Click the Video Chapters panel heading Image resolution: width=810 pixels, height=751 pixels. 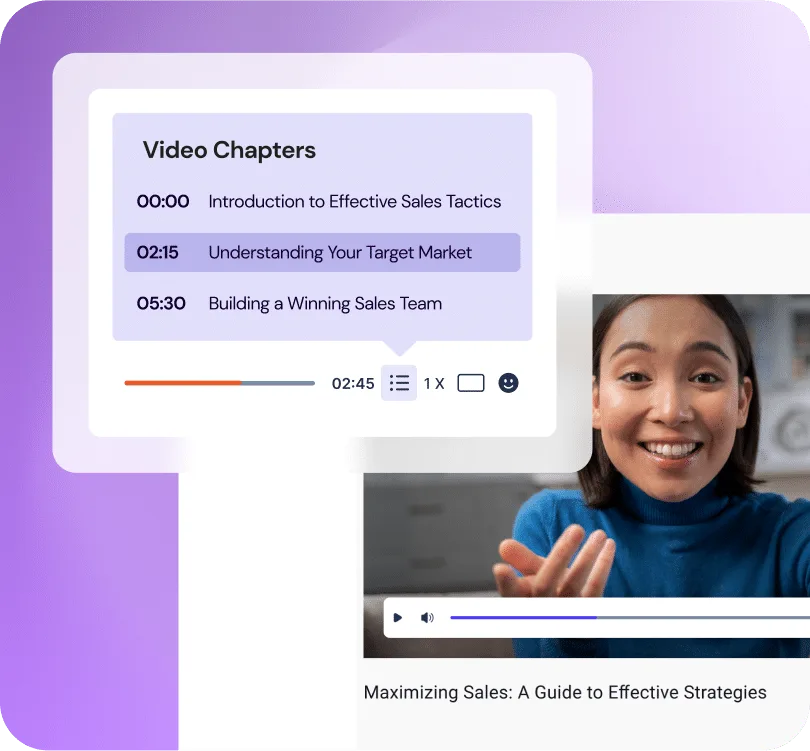[228, 150]
